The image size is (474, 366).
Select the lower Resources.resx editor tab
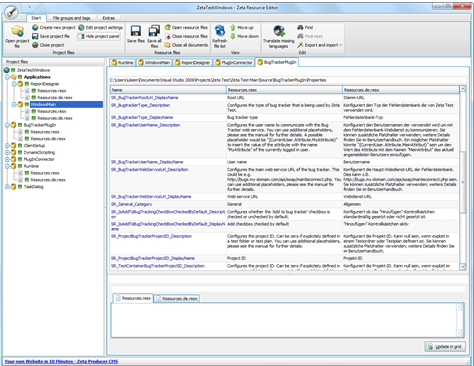pyautogui.click(x=133, y=298)
